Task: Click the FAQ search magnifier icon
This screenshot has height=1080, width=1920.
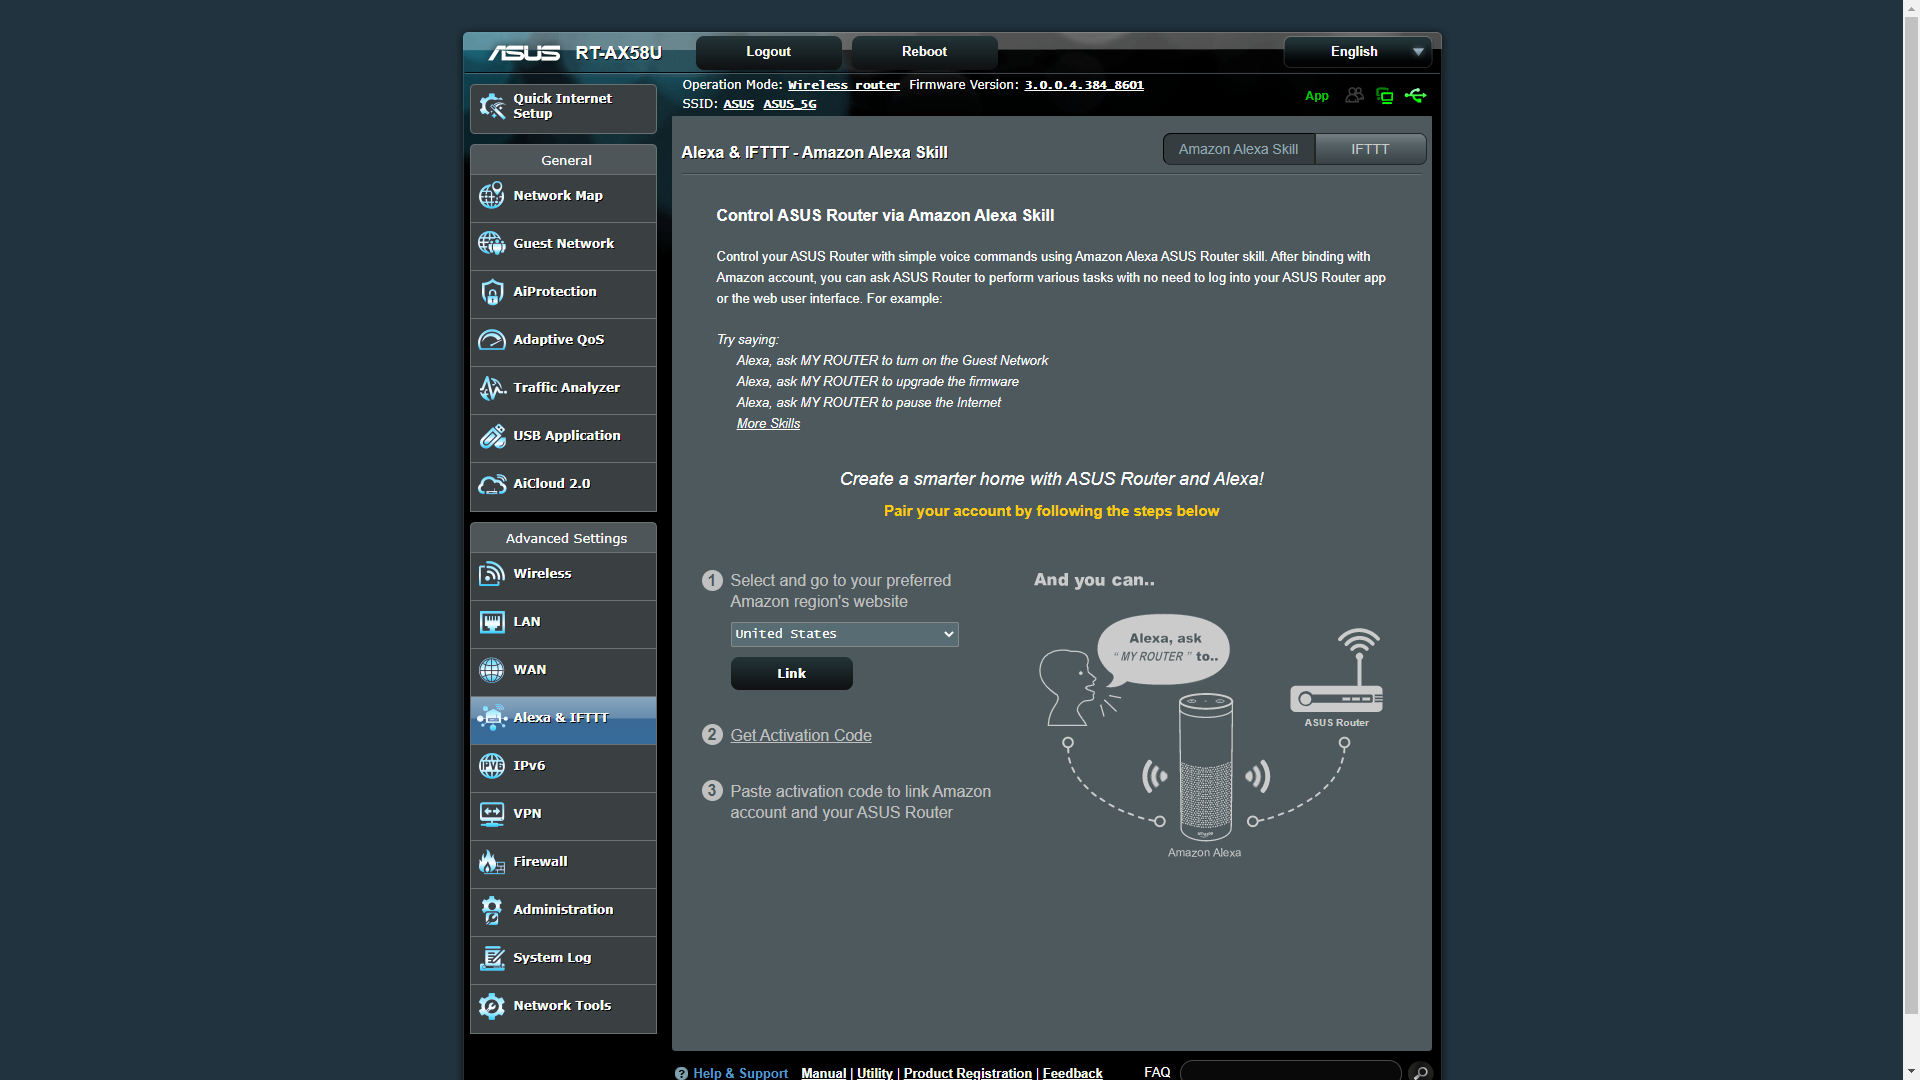Action: pyautogui.click(x=1419, y=1072)
